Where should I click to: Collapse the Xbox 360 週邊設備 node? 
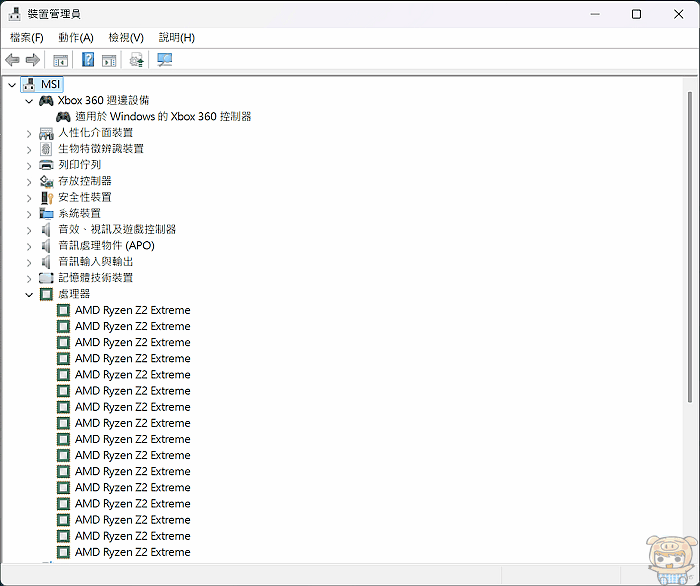(29, 101)
